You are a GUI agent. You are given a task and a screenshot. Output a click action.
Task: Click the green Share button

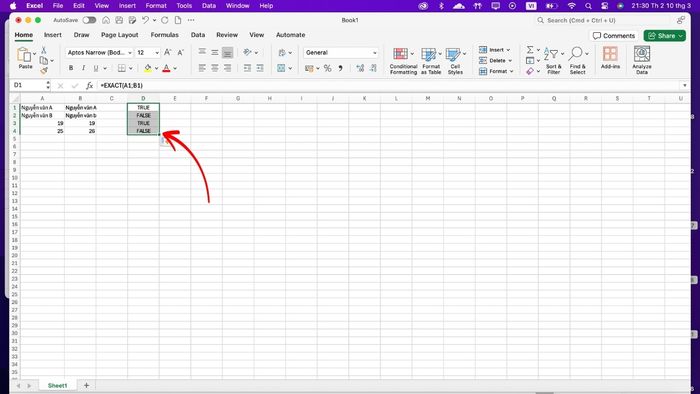(665, 36)
